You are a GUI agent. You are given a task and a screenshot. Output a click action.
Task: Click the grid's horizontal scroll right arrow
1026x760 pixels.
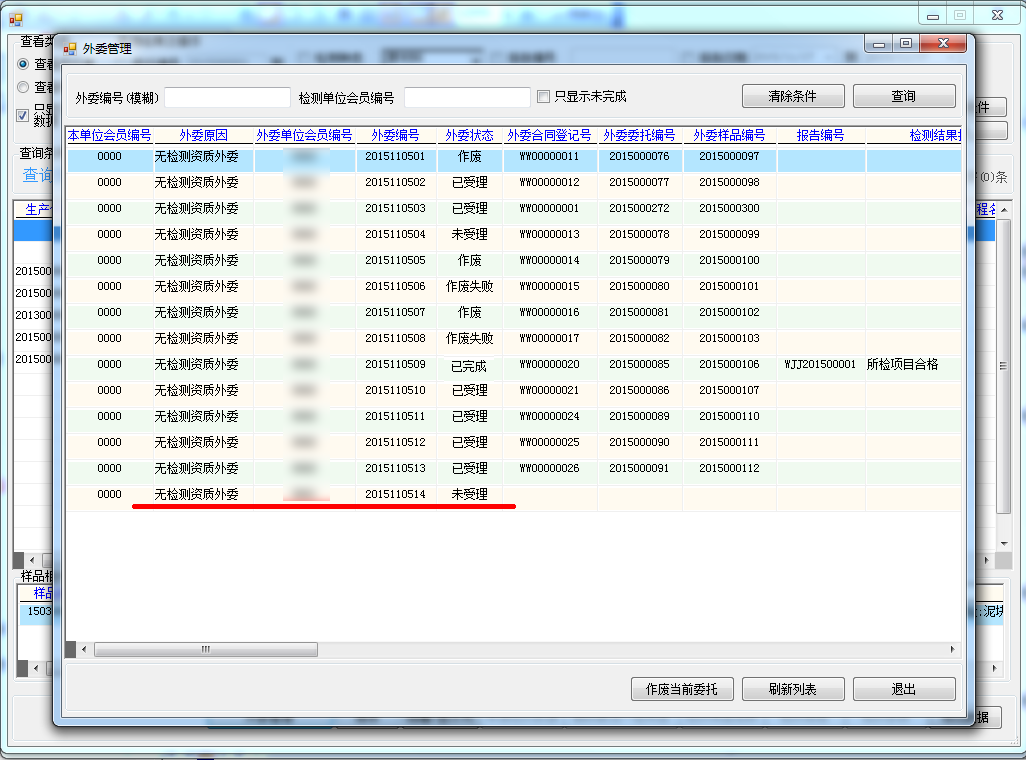tap(951, 650)
